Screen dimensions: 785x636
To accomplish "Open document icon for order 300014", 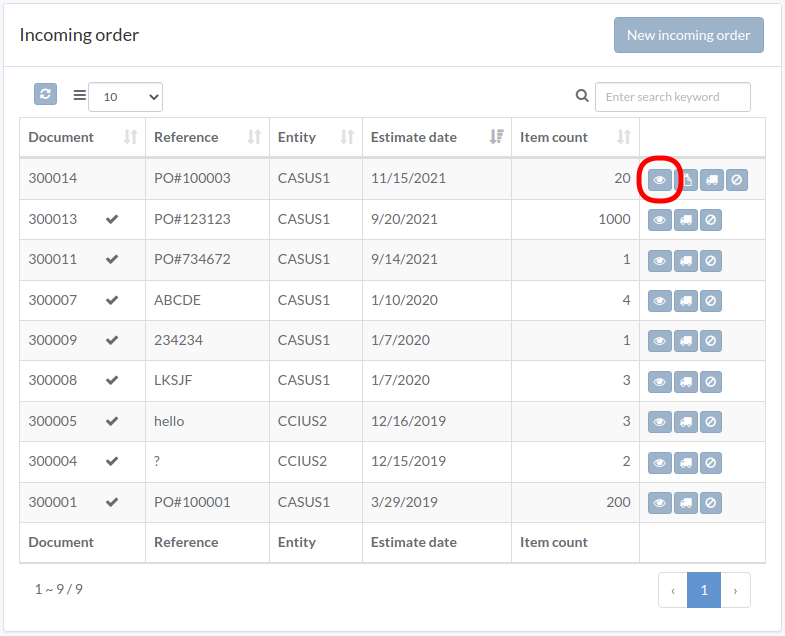I will [x=687, y=179].
